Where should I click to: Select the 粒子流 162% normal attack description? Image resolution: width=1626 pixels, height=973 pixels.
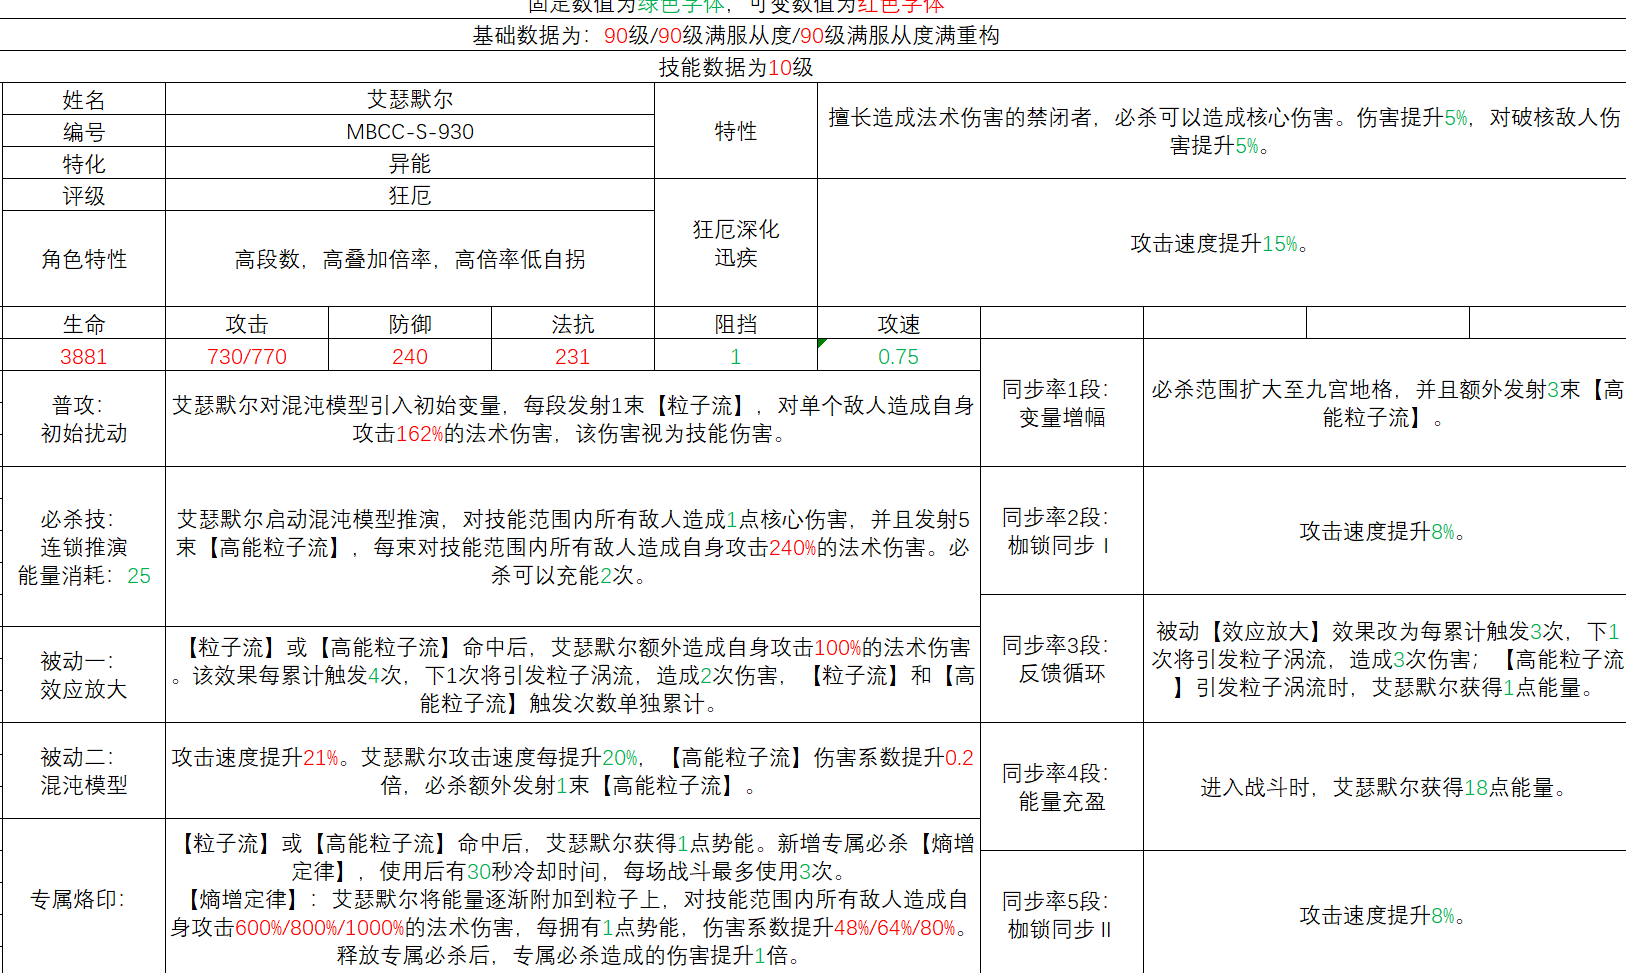(x=573, y=419)
